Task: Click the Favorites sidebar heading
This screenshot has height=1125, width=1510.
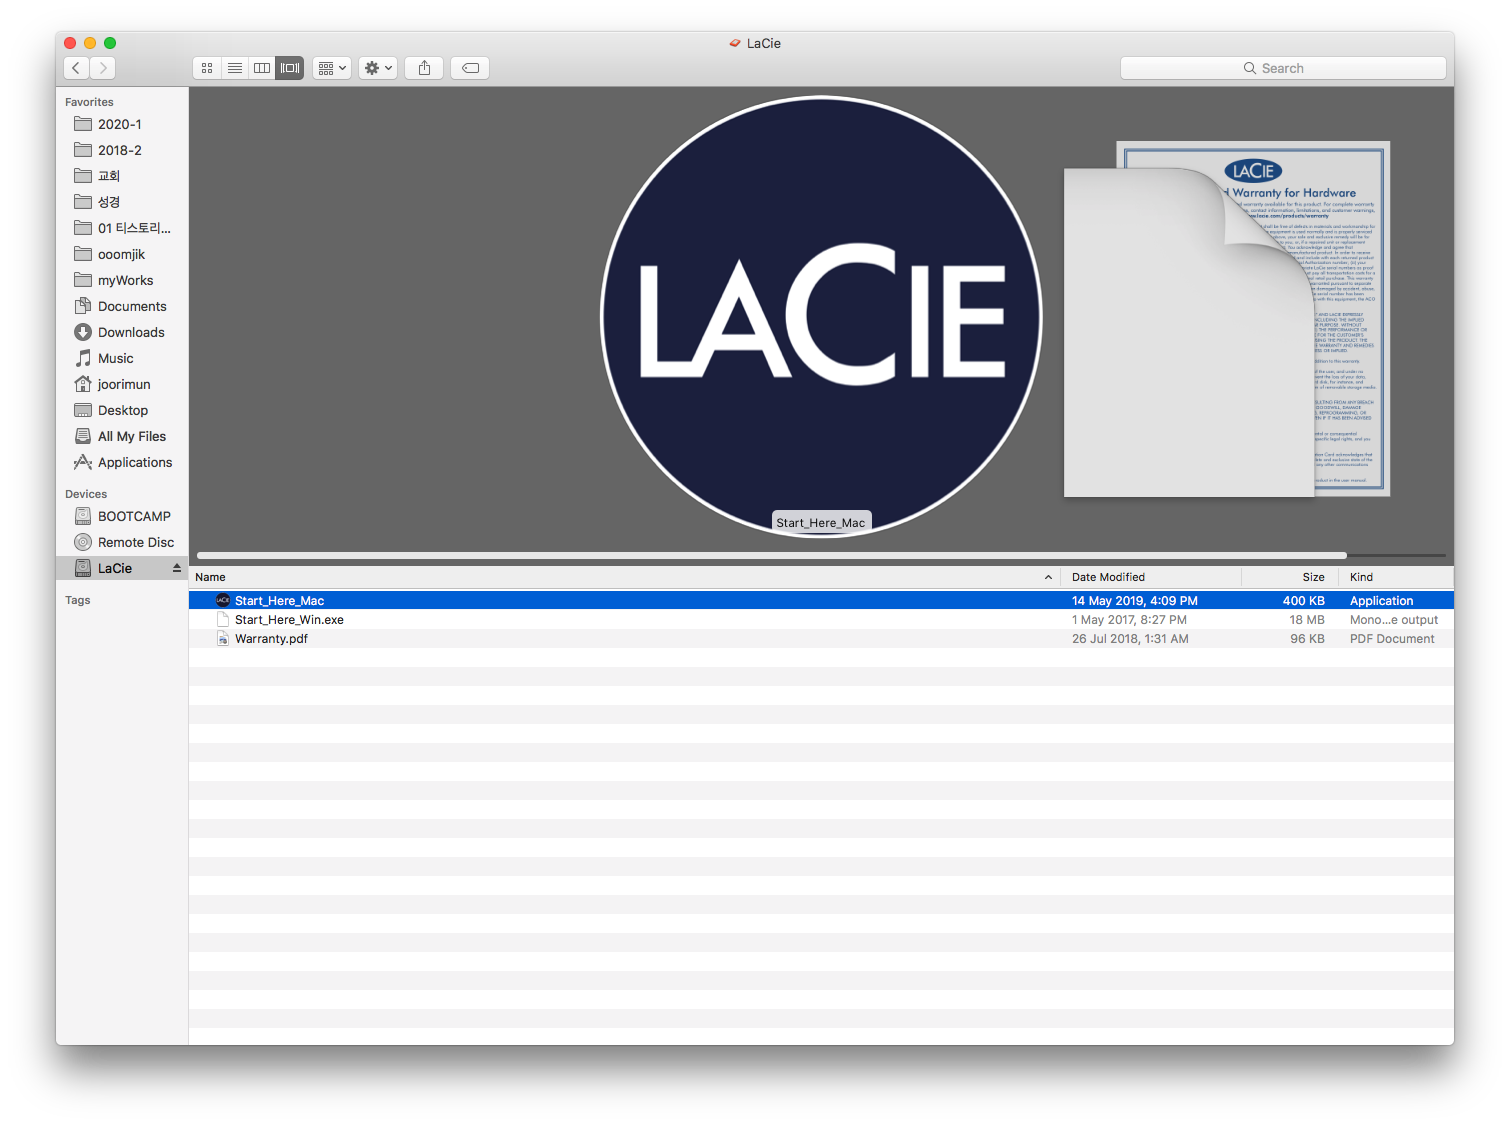Action: 89,102
